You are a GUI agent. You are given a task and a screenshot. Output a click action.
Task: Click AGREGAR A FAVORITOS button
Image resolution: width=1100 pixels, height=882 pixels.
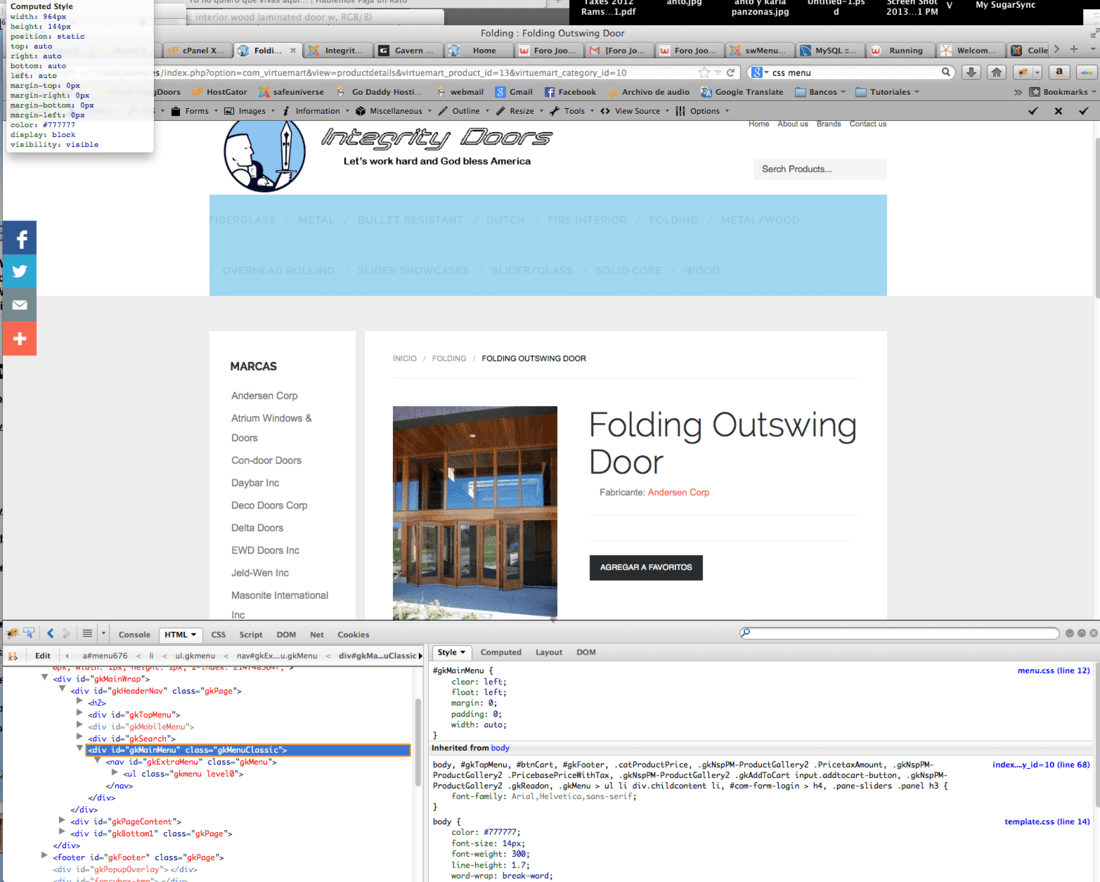[x=646, y=567]
